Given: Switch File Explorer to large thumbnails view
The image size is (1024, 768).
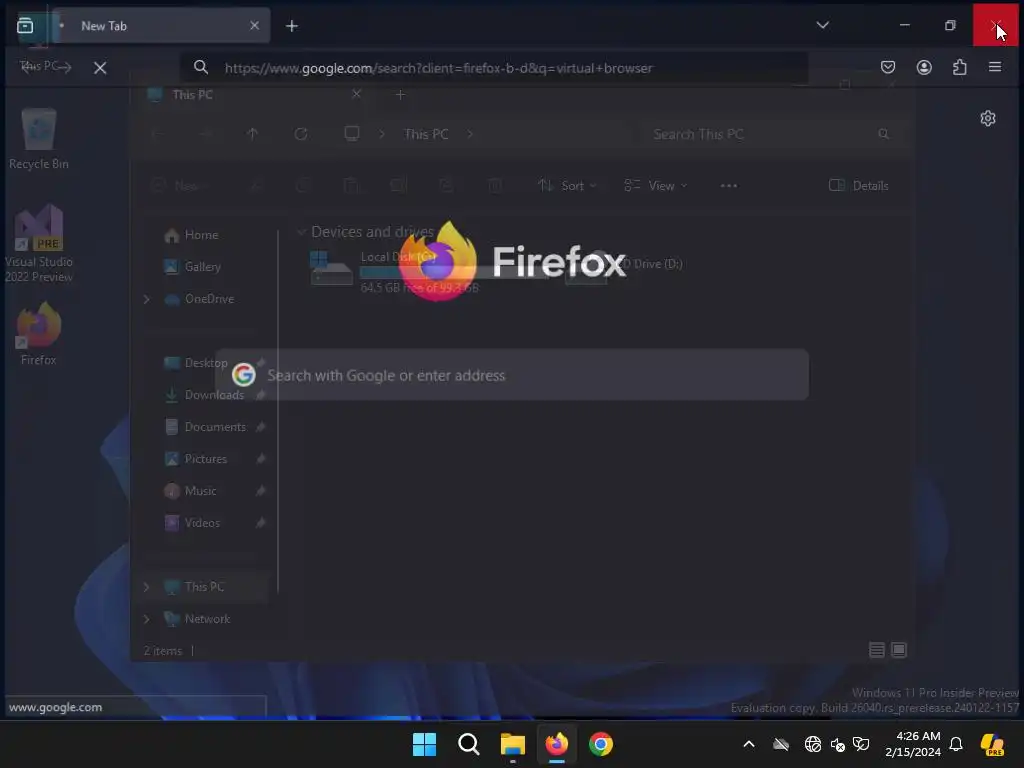Looking at the screenshot, I should pos(899,650).
